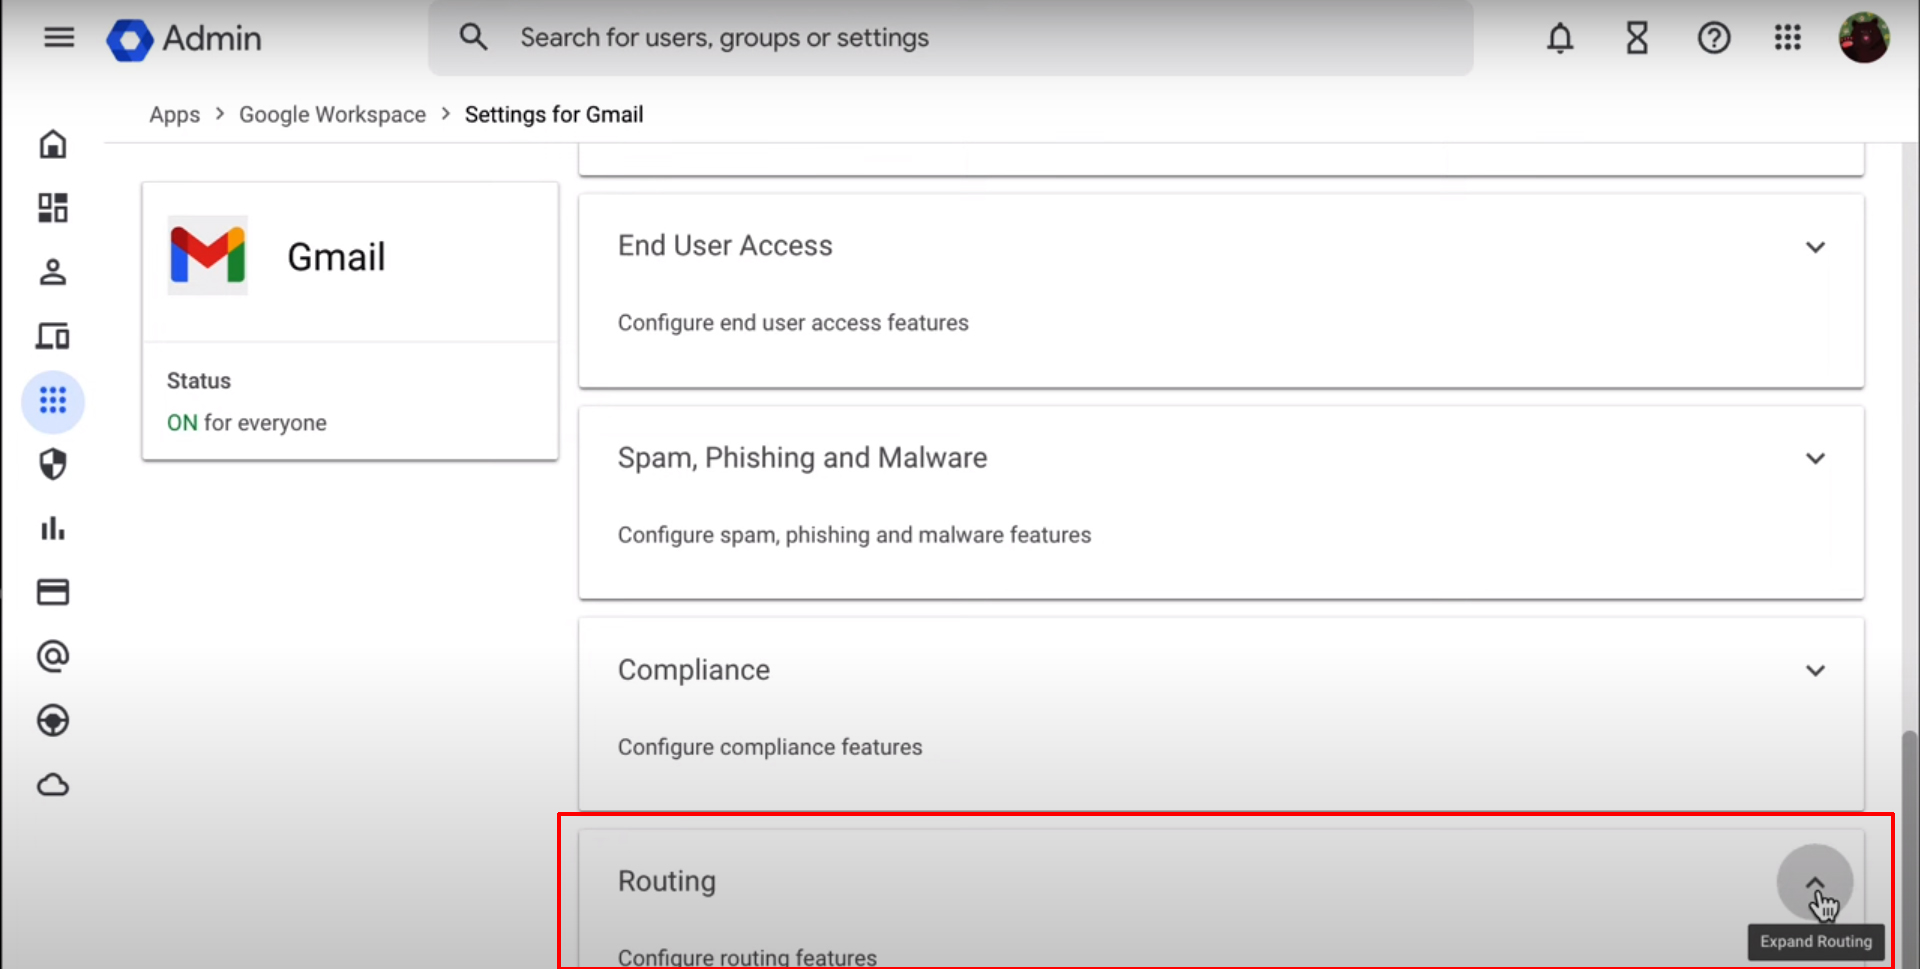This screenshot has height=969, width=1920.
Task: Open the Account at-sign icon
Action: click(53, 656)
